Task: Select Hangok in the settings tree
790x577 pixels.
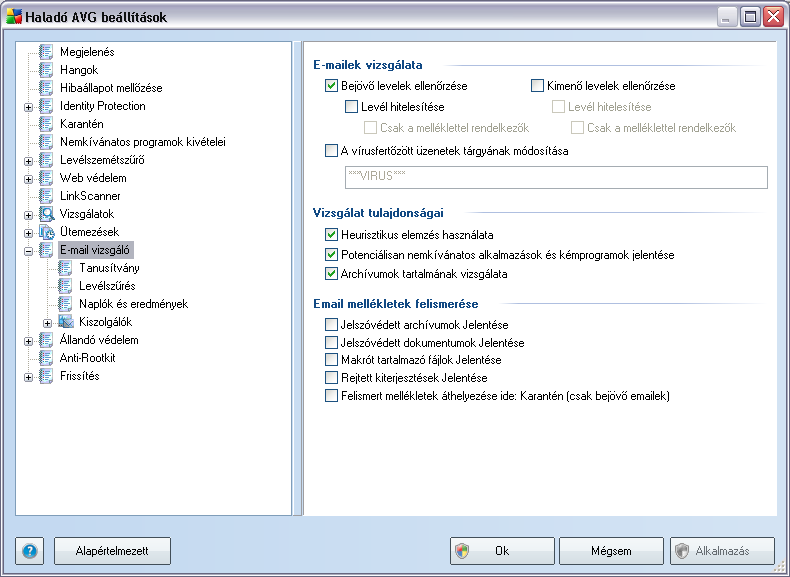Action: [79, 70]
